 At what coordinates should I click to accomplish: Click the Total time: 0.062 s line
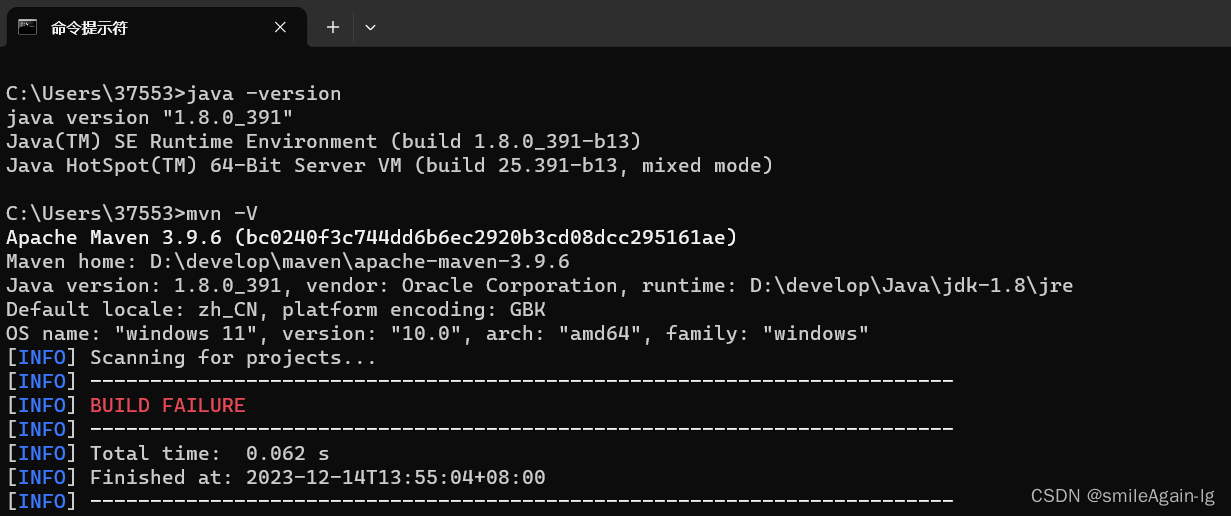point(209,454)
